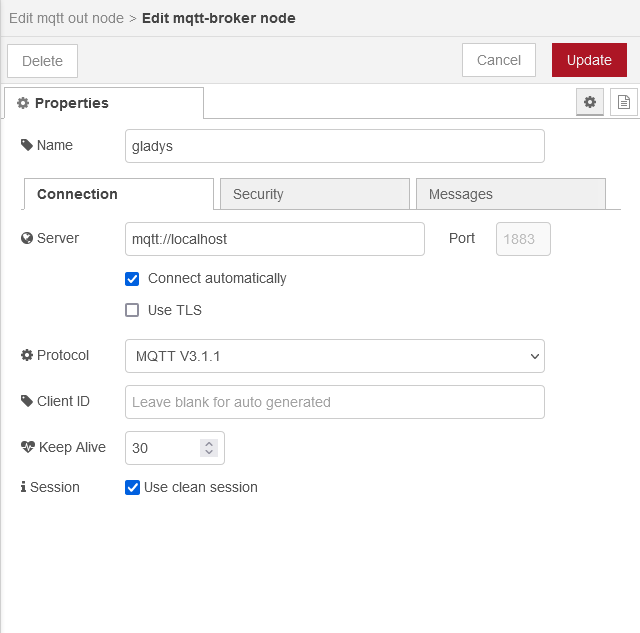Click the Delete button
The height and width of the screenshot is (633, 640).
click(42, 61)
